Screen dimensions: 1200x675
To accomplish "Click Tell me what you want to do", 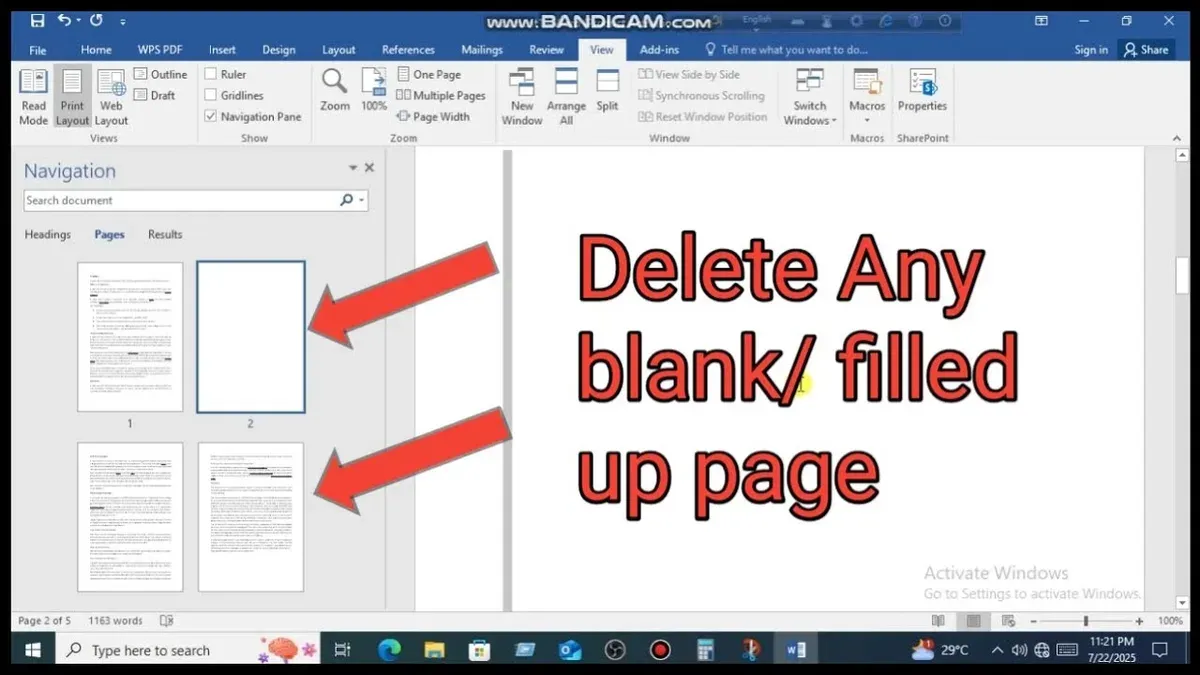I will [x=786, y=50].
